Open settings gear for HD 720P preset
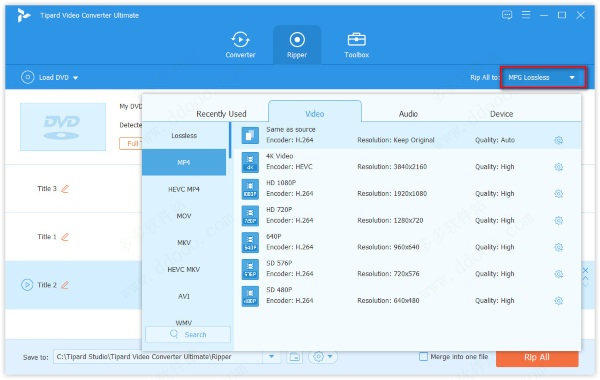Image resolution: width=600 pixels, height=380 pixels. (559, 220)
